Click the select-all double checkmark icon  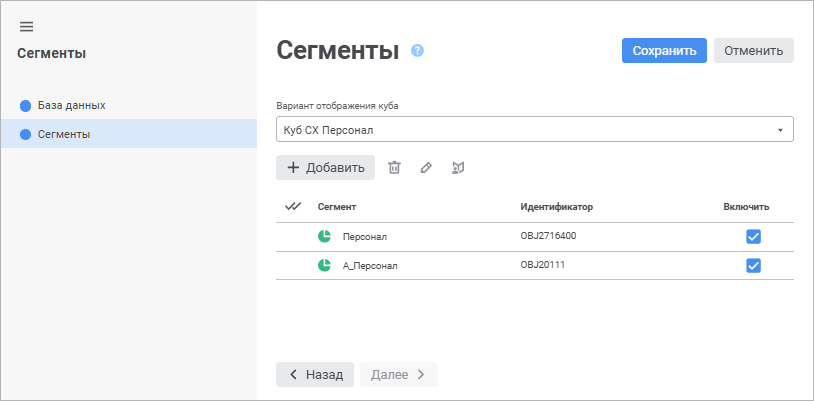tap(293, 207)
